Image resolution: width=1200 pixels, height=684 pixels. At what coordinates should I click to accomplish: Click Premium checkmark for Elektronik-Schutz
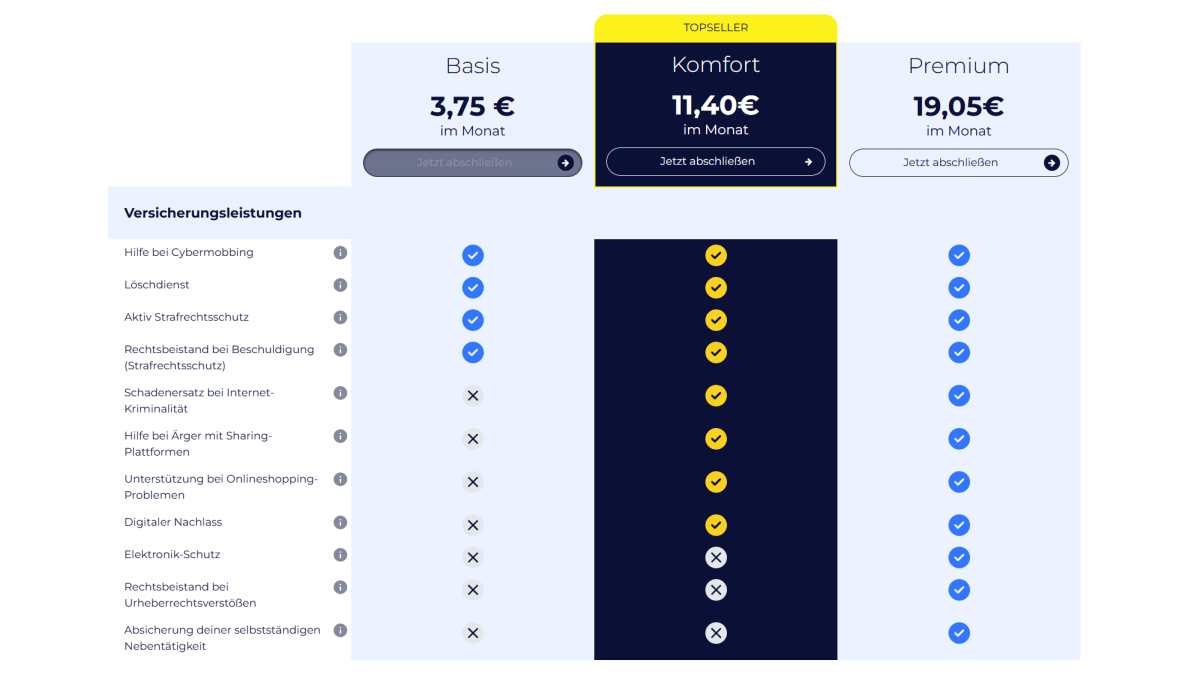(959, 557)
